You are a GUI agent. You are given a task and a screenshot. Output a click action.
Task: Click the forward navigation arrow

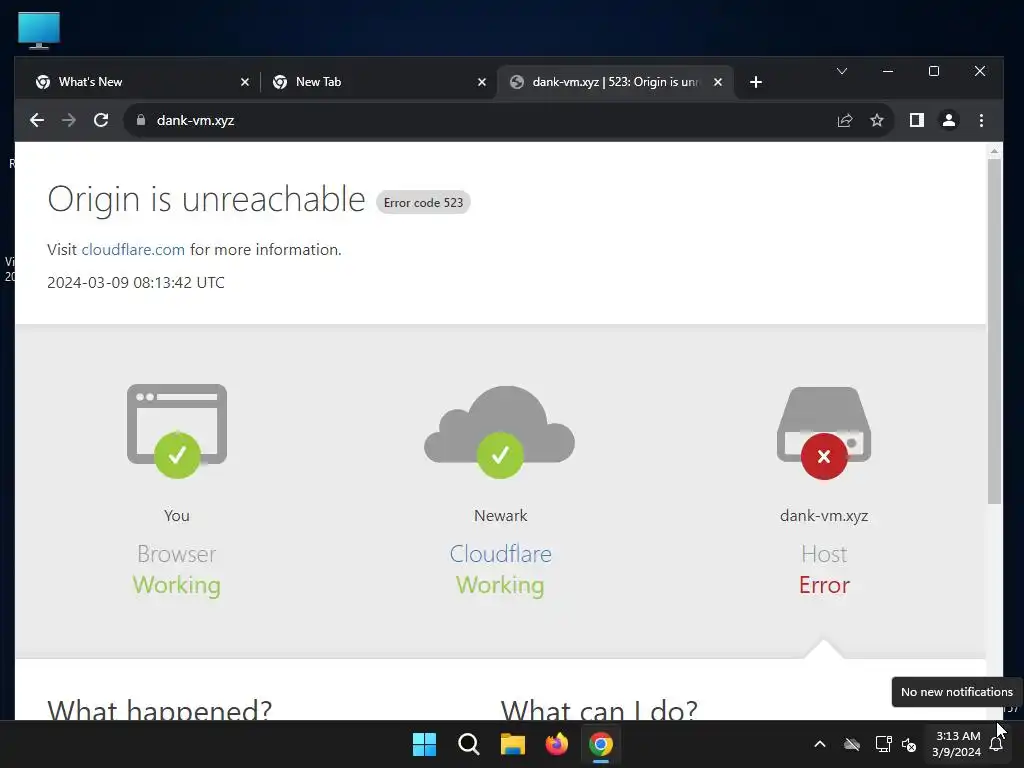coord(69,120)
